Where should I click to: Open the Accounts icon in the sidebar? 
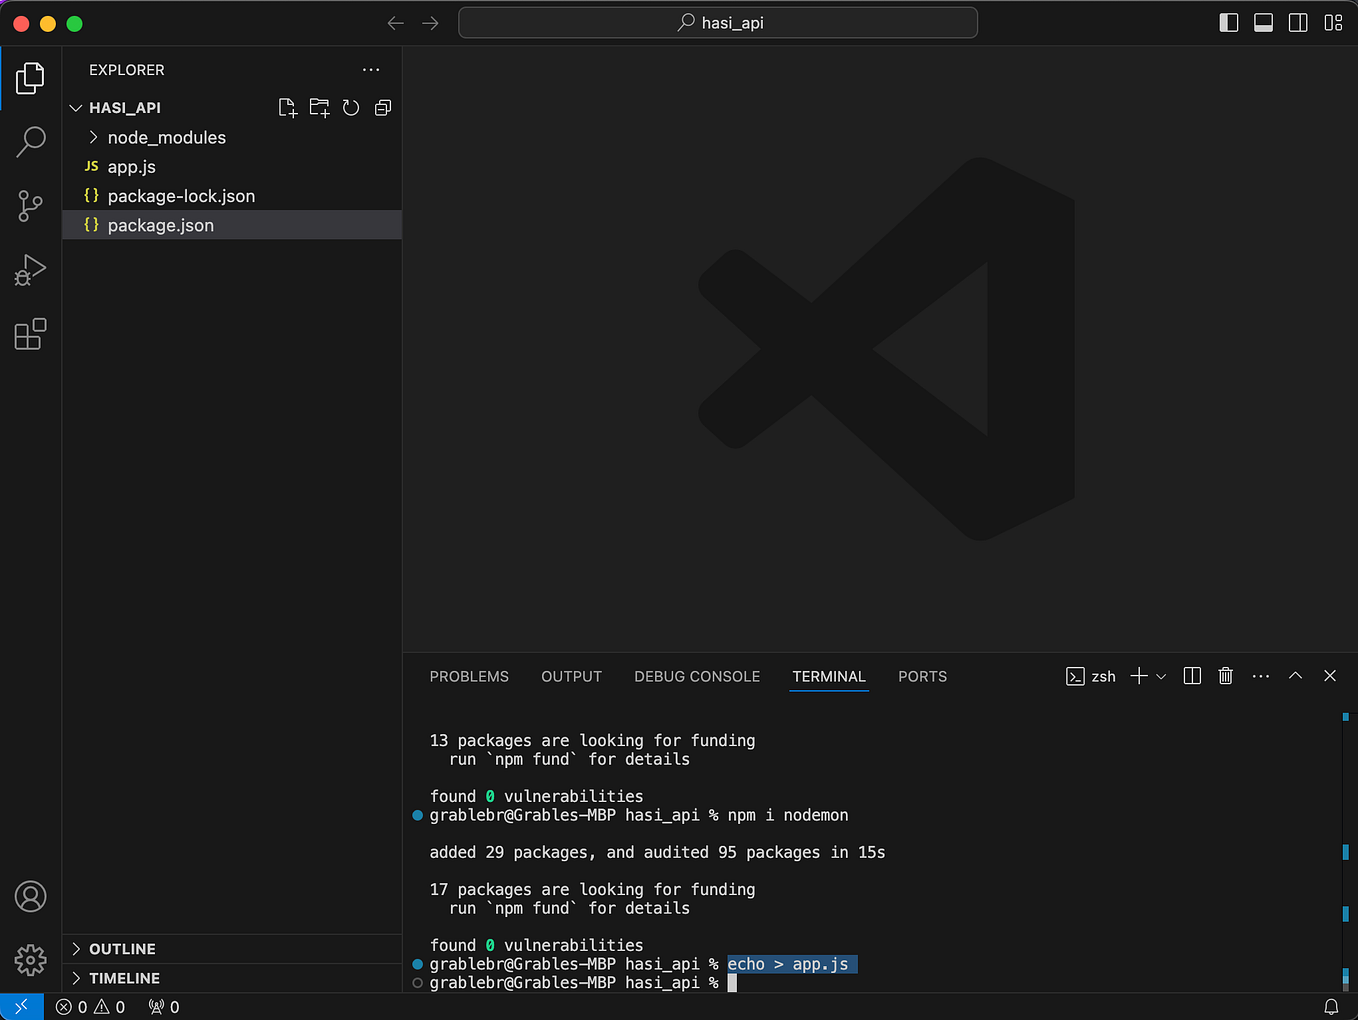pyautogui.click(x=30, y=897)
